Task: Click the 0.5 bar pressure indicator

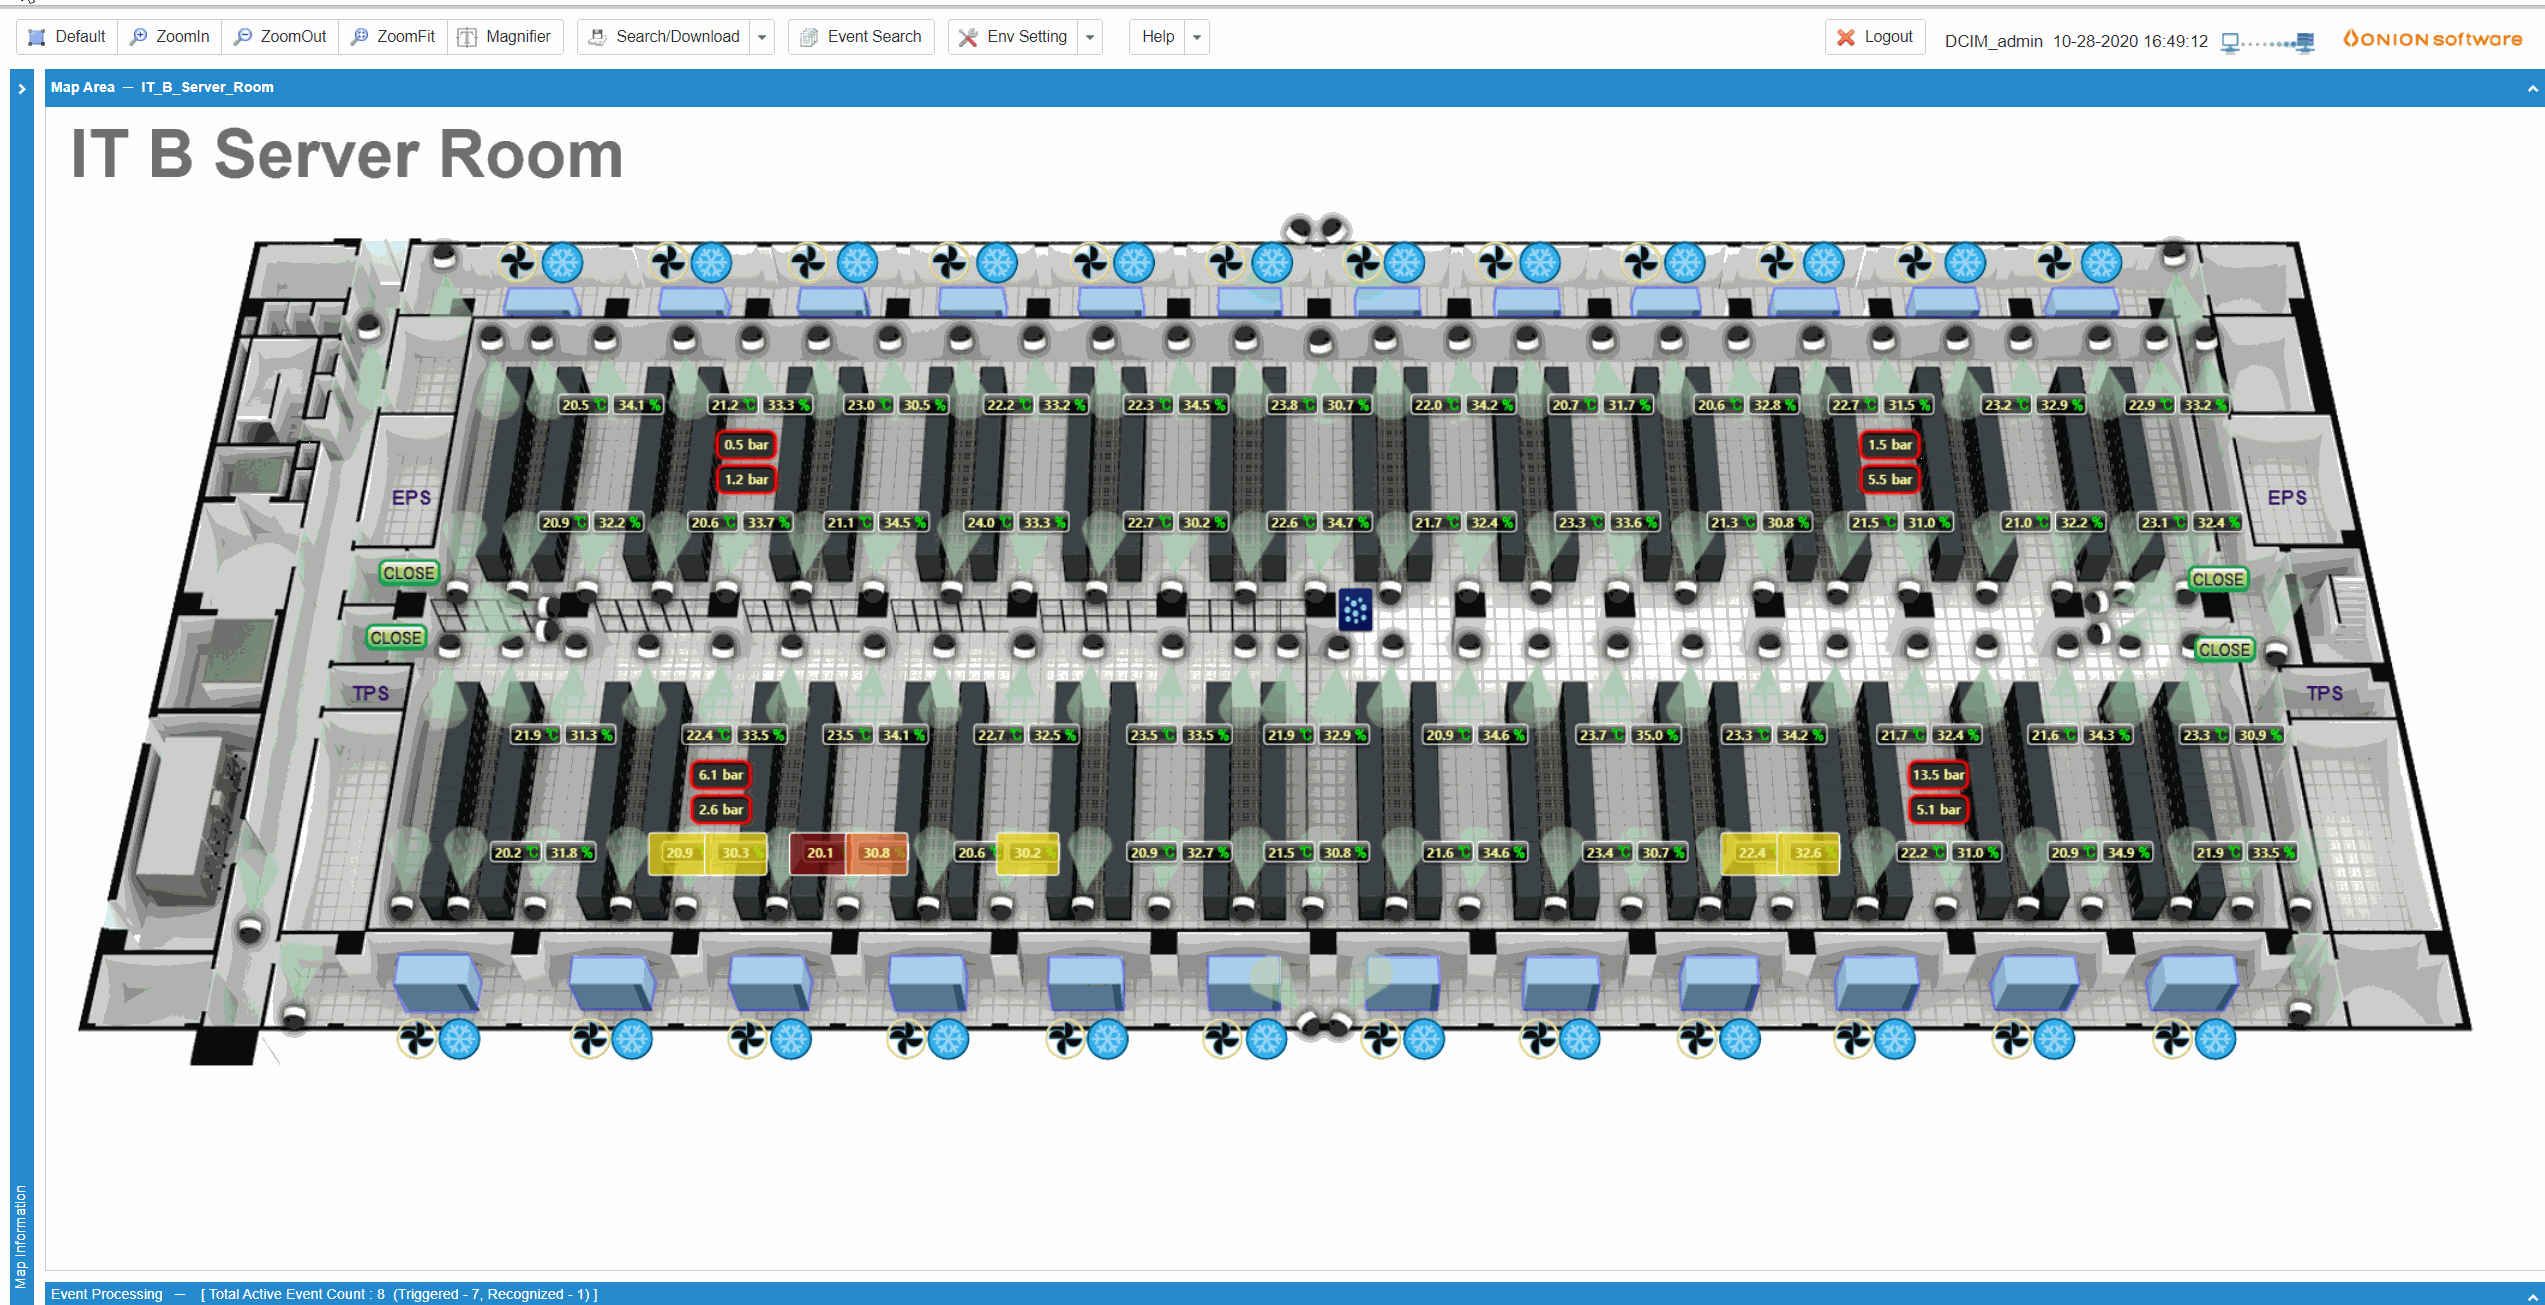Action: click(x=746, y=445)
